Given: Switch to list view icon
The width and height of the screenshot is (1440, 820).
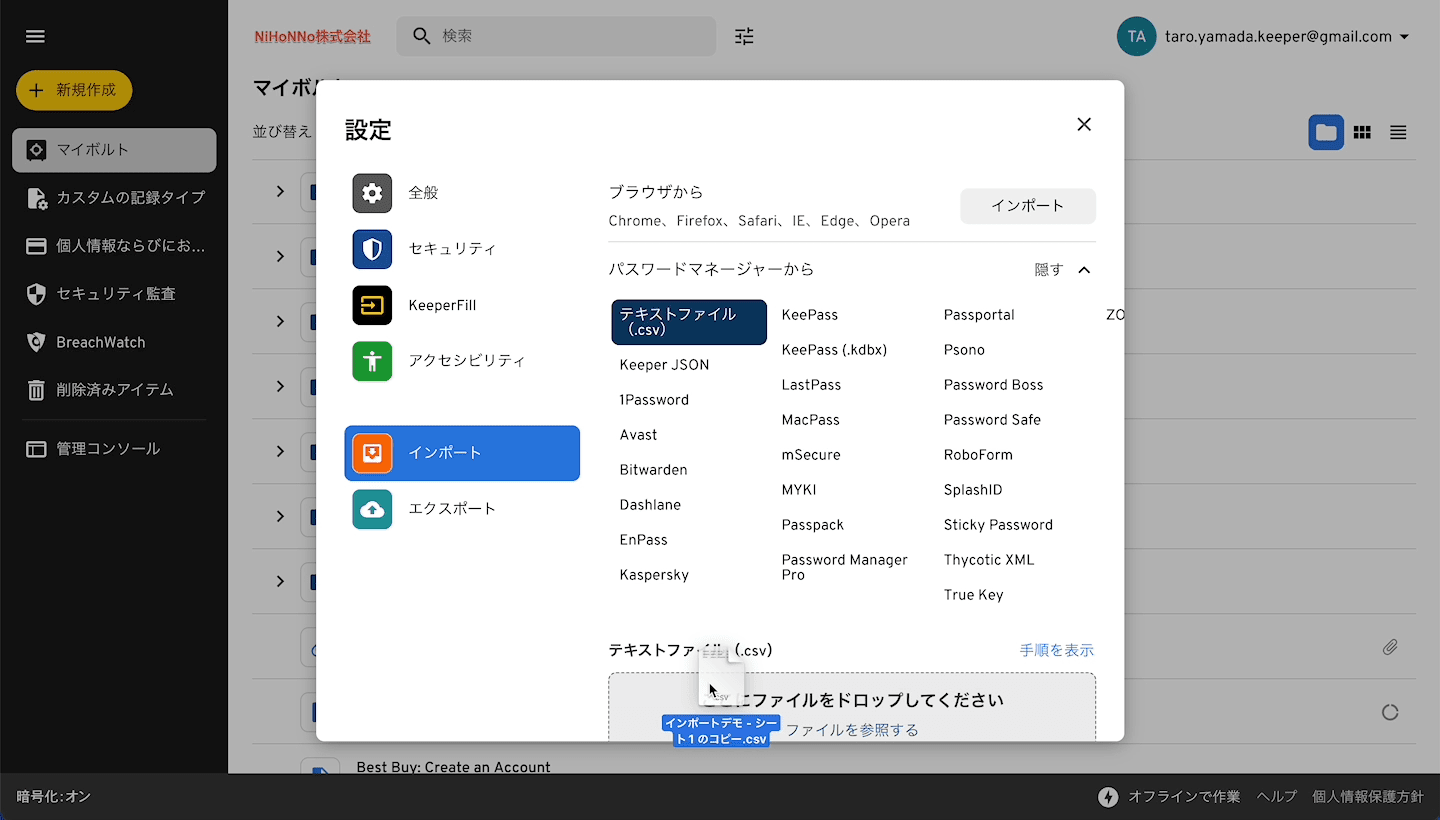Looking at the screenshot, I should pos(1398,132).
